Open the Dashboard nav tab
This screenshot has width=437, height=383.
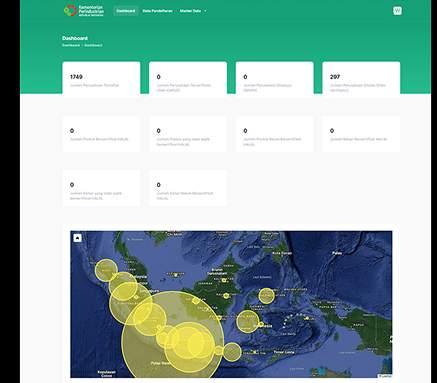(x=126, y=11)
